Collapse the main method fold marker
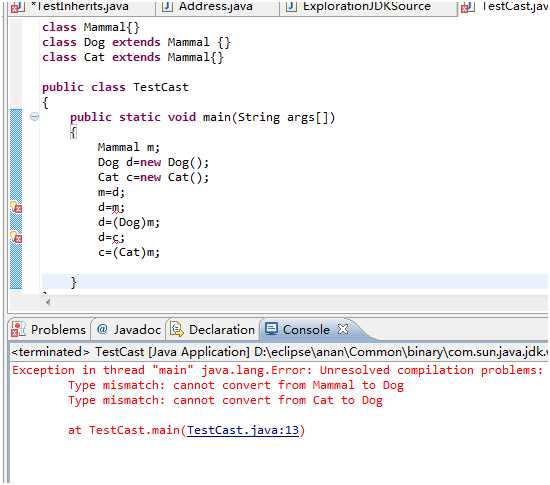 coord(34,116)
